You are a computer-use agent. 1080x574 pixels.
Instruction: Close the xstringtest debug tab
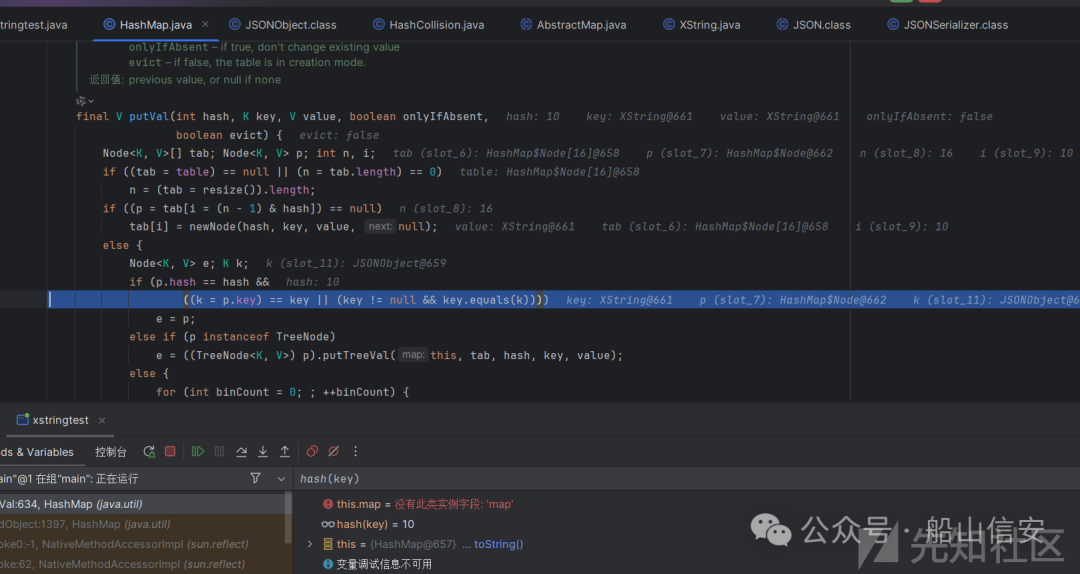[102, 420]
